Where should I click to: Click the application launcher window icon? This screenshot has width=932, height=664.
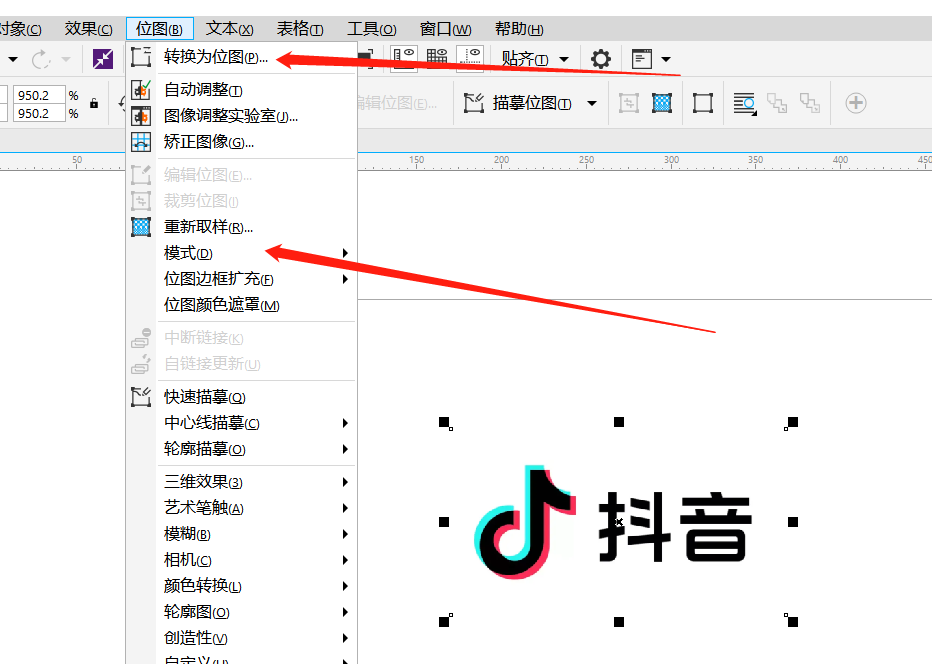tap(642, 59)
